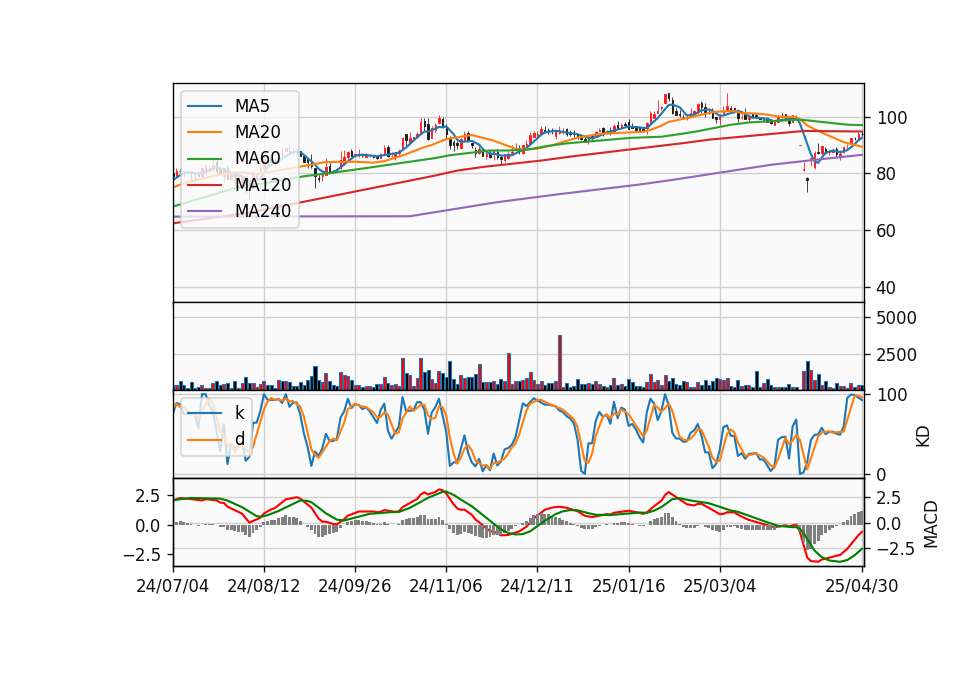Click the MA60 legend label

point(257,159)
